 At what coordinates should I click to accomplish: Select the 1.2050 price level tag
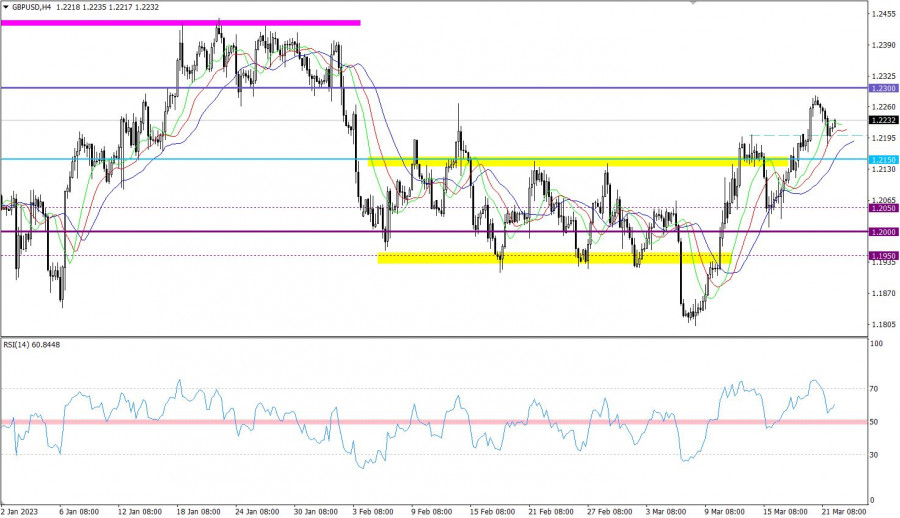coord(882,208)
